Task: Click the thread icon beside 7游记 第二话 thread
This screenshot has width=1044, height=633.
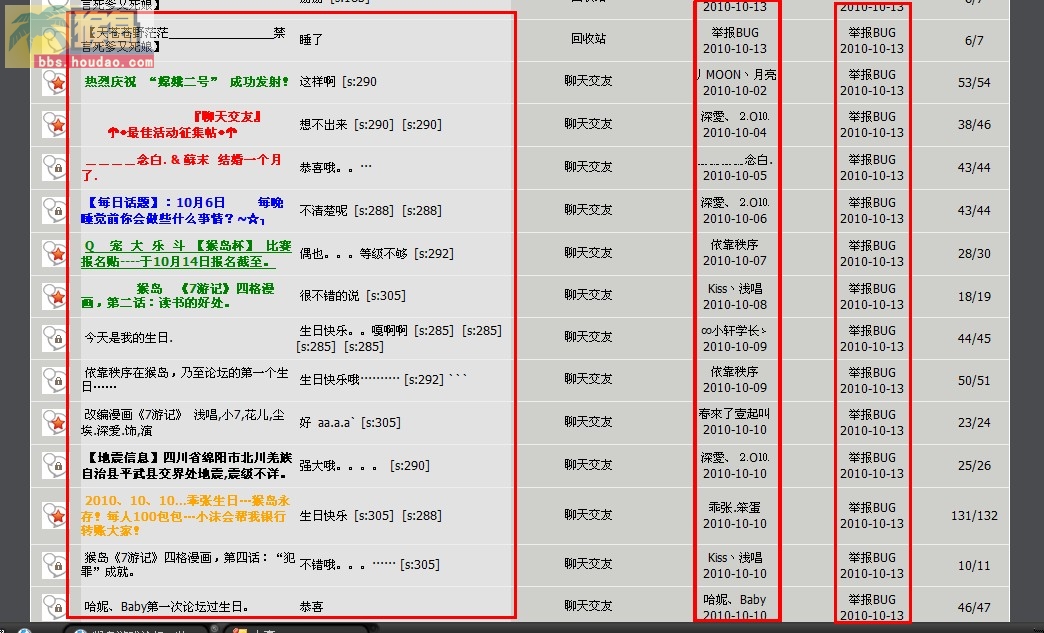Action: 55,296
